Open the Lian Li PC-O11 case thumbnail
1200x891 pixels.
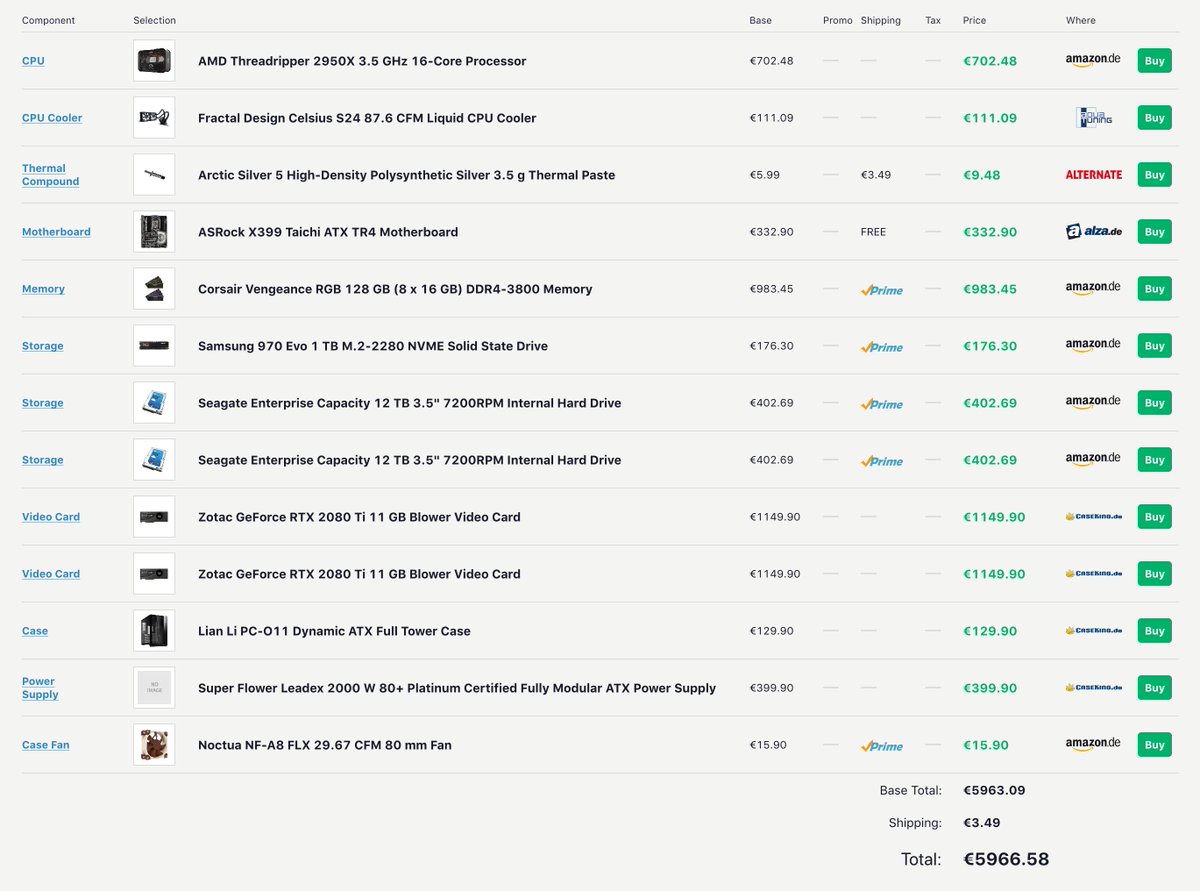coord(154,631)
